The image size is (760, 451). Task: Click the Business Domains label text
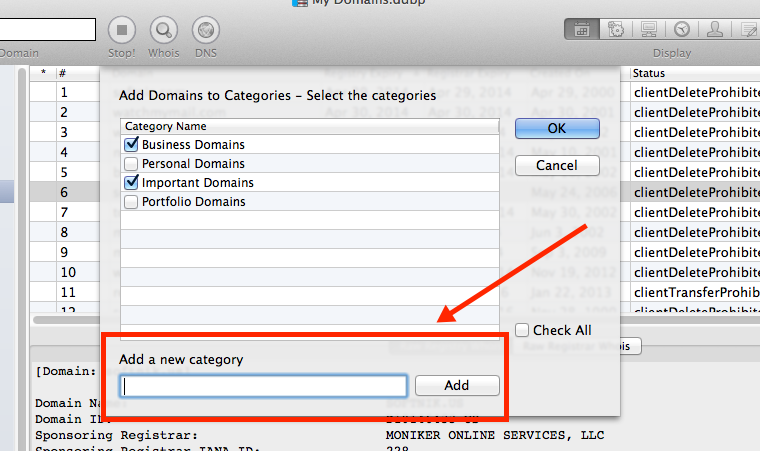[193, 145]
